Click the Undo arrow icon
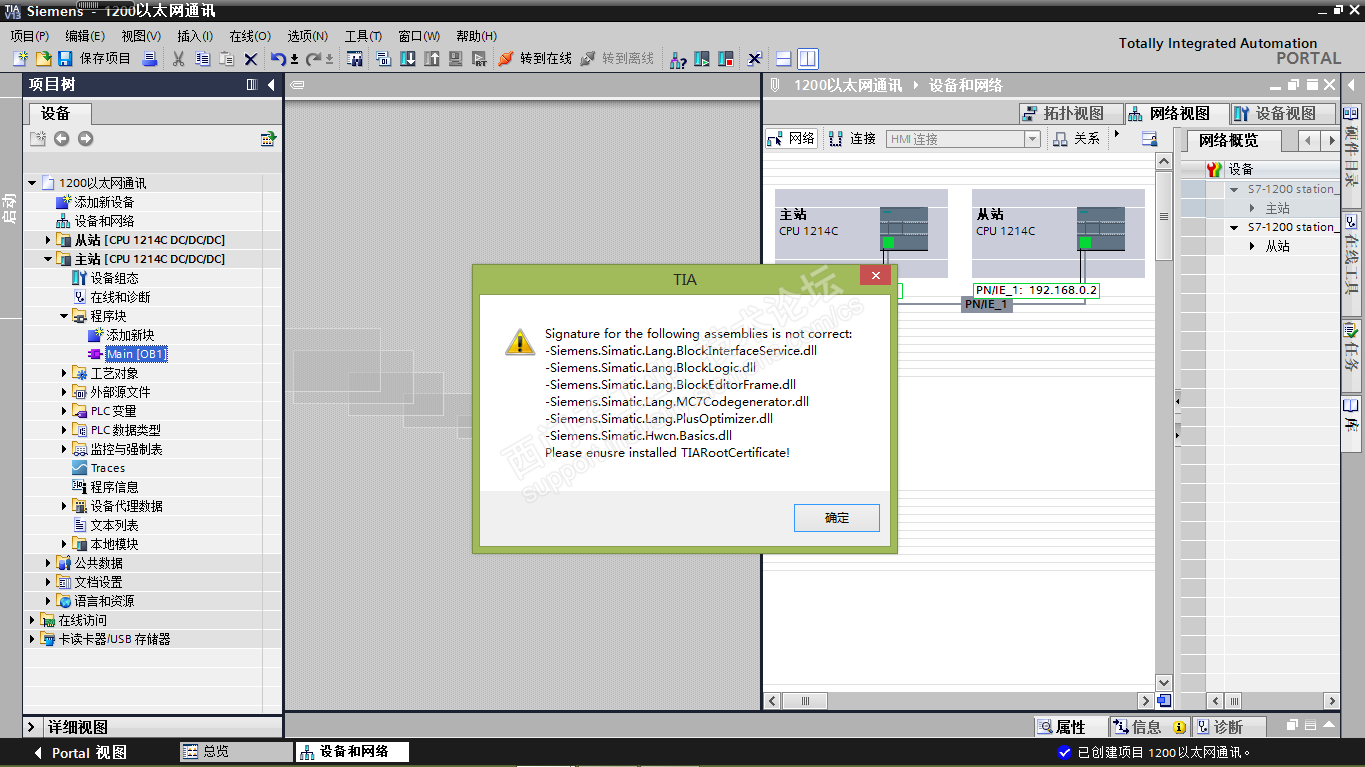 [279, 59]
